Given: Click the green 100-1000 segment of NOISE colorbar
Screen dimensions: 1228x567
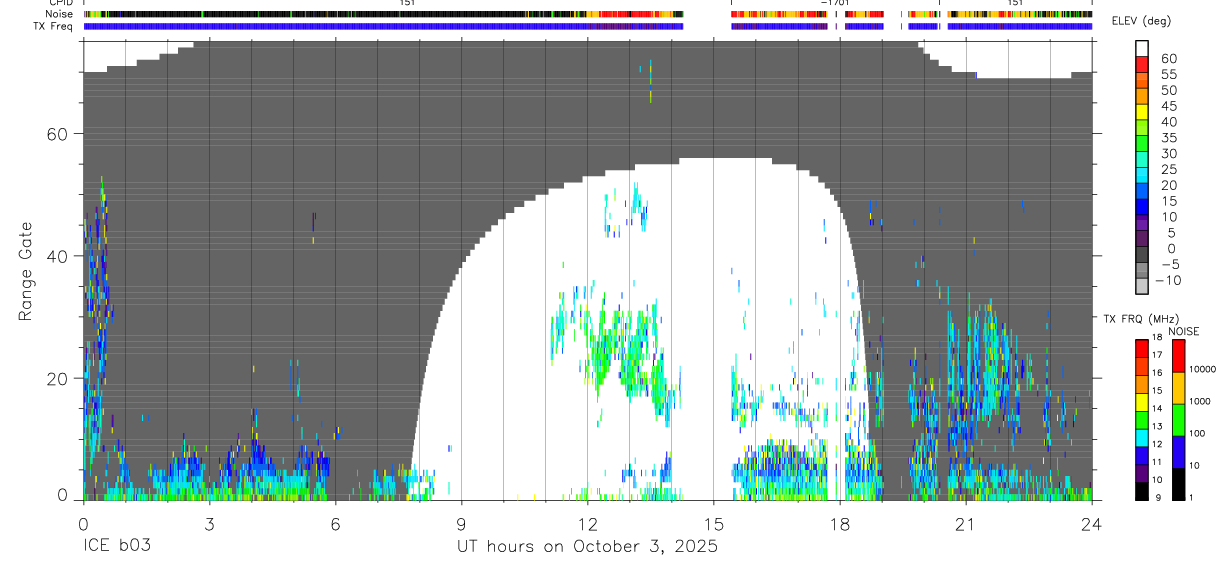Looking at the screenshot, I should [x=1177, y=419].
